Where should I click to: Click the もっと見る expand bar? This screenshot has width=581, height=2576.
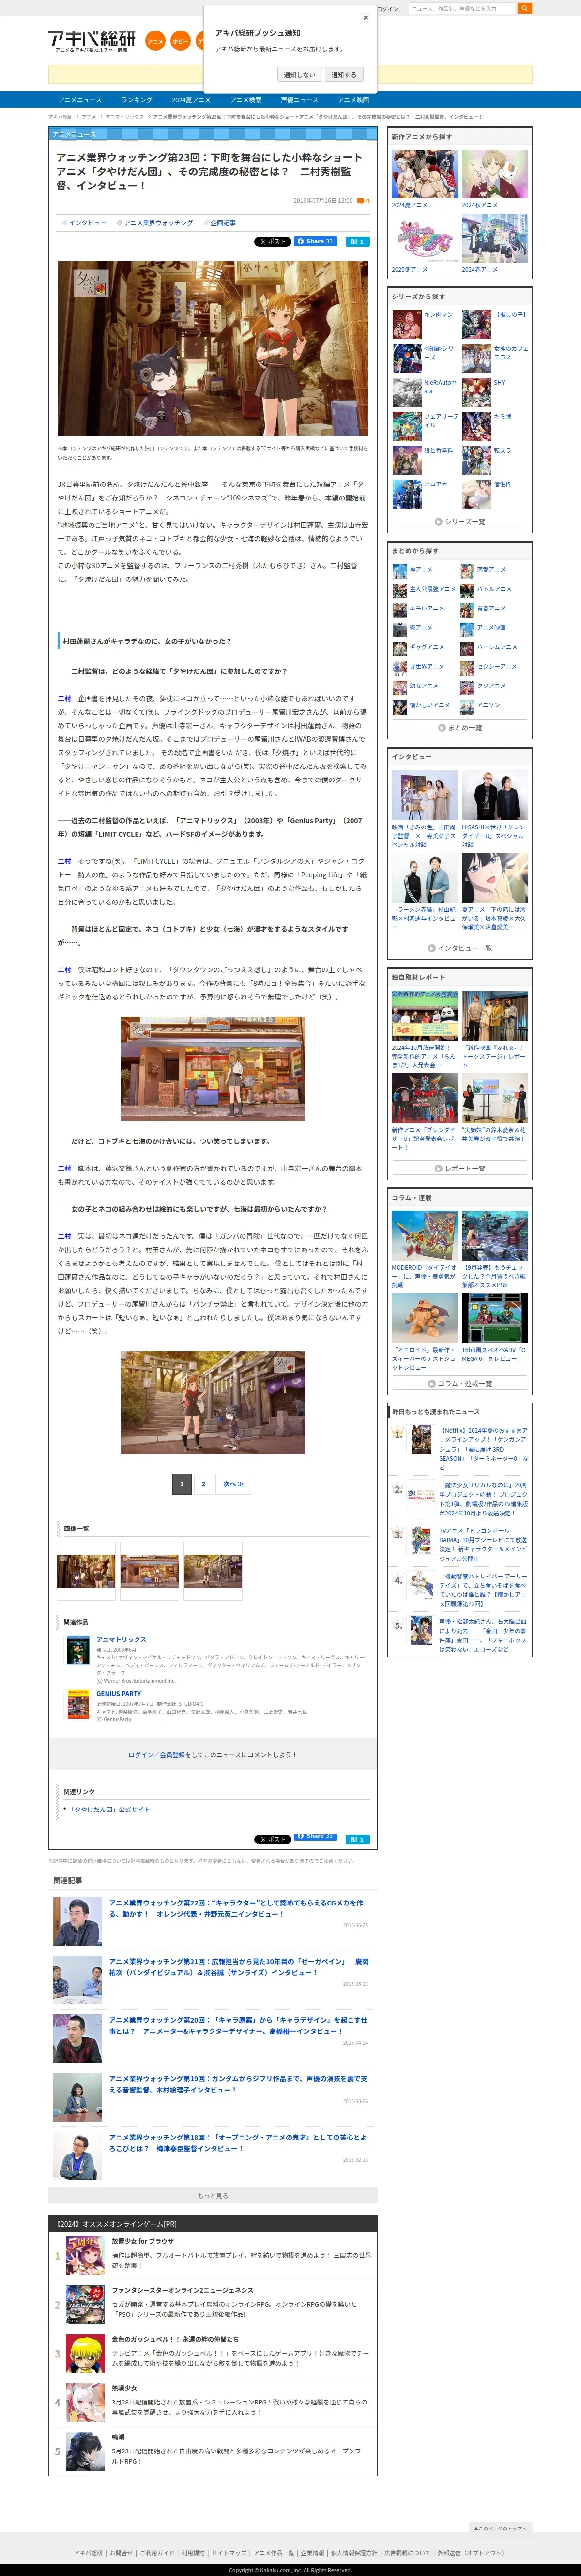(x=213, y=2195)
